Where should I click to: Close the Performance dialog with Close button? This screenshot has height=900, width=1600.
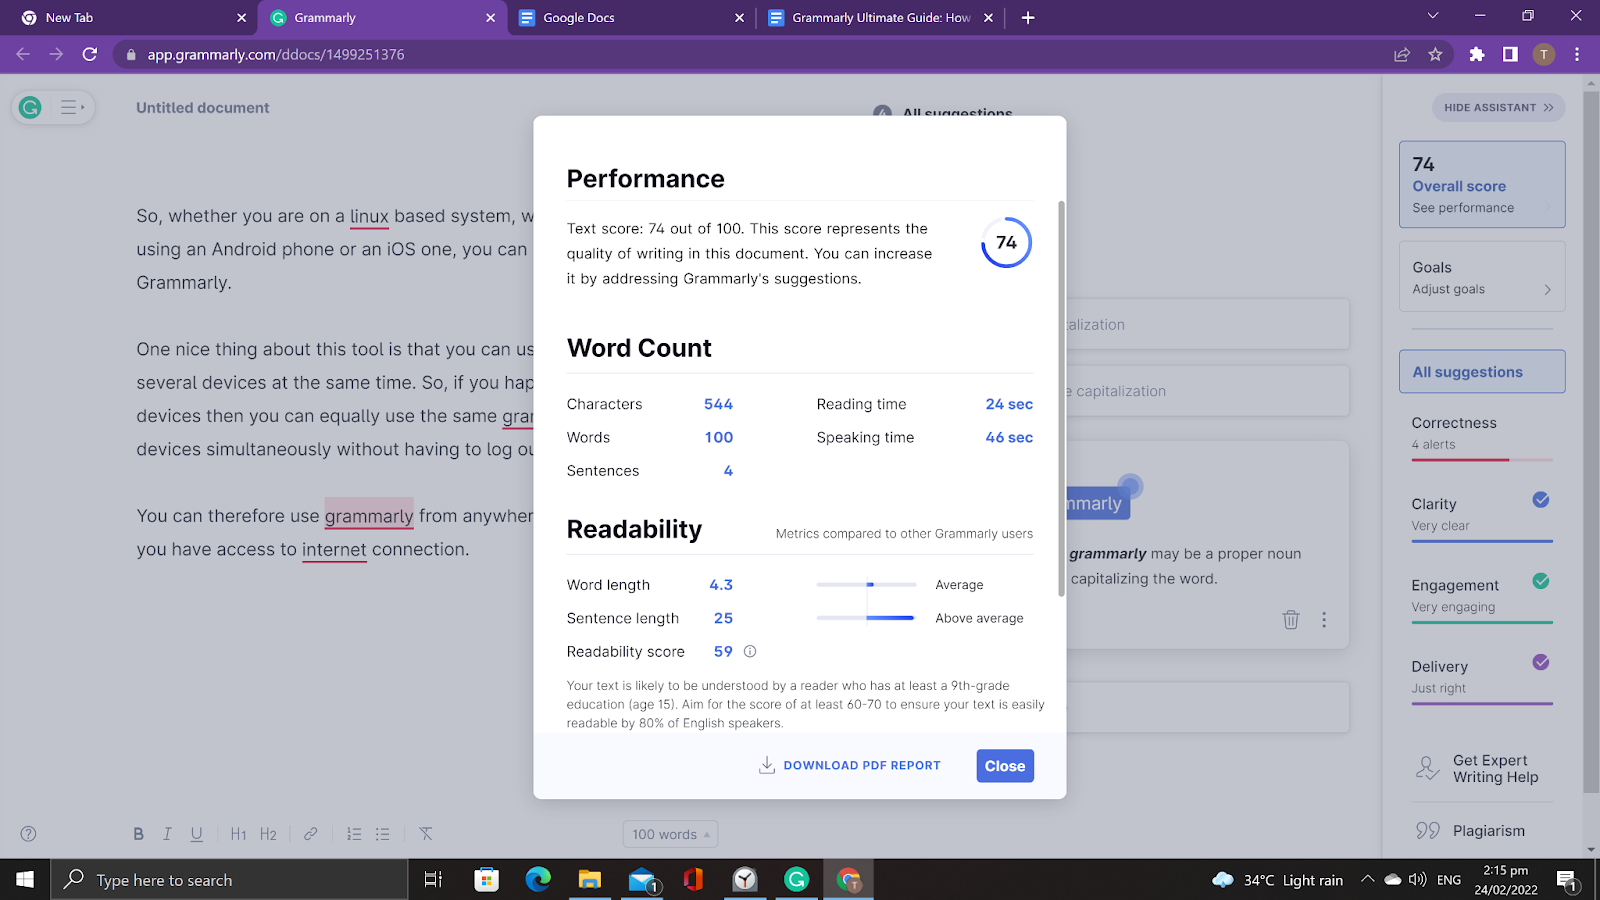coord(1005,766)
